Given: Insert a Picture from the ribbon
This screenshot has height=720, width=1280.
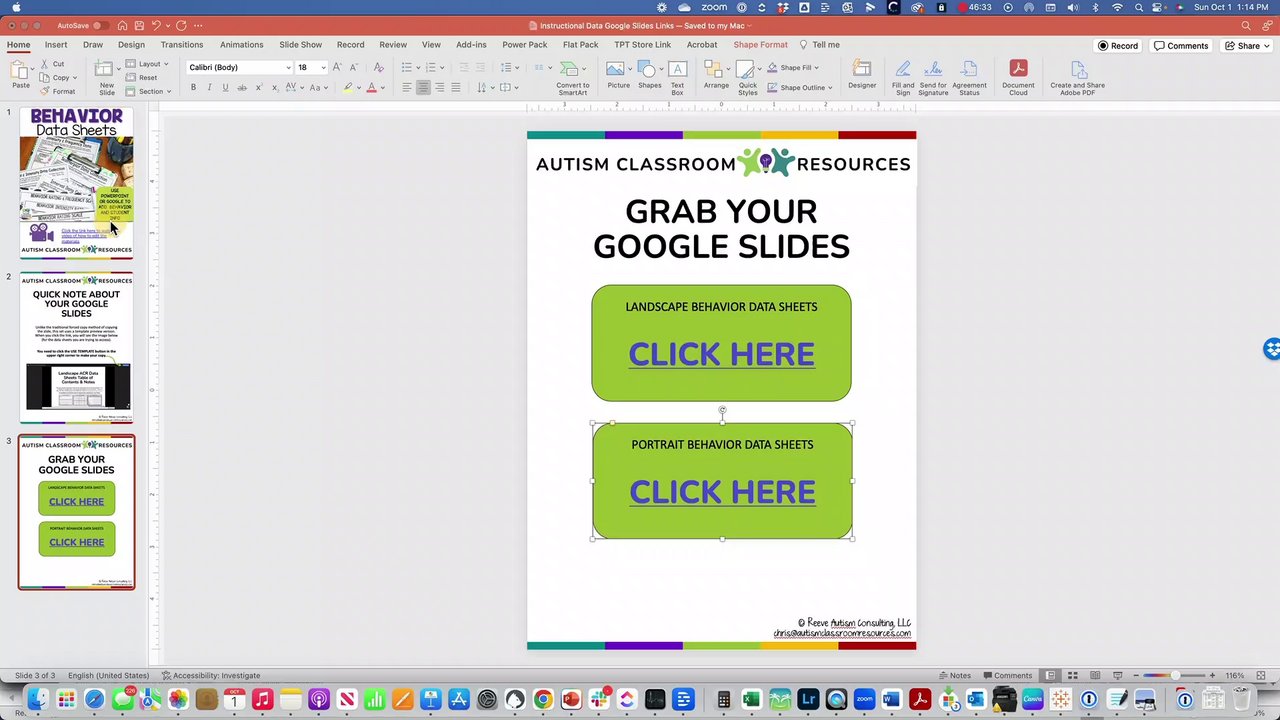Looking at the screenshot, I should point(619,76).
